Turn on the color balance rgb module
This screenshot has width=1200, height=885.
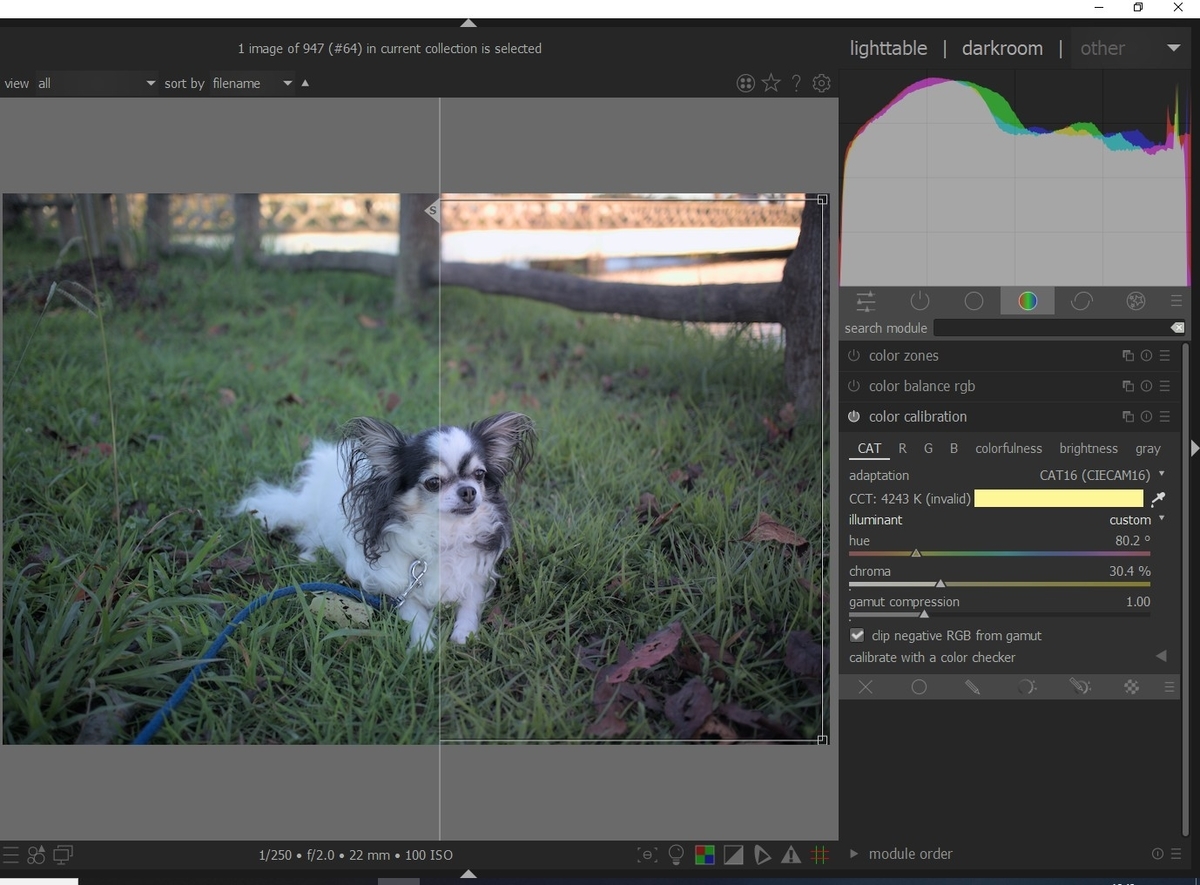point(854,386)
